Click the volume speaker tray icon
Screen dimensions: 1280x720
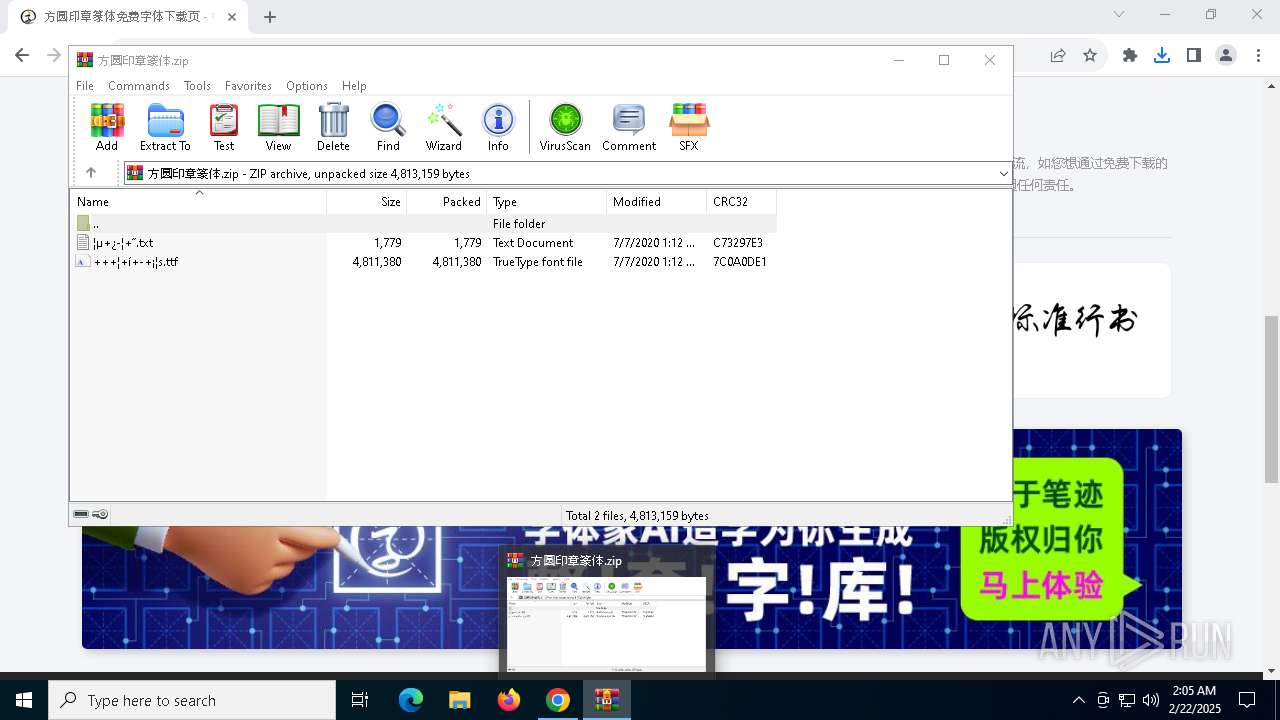coord(1151,700)
